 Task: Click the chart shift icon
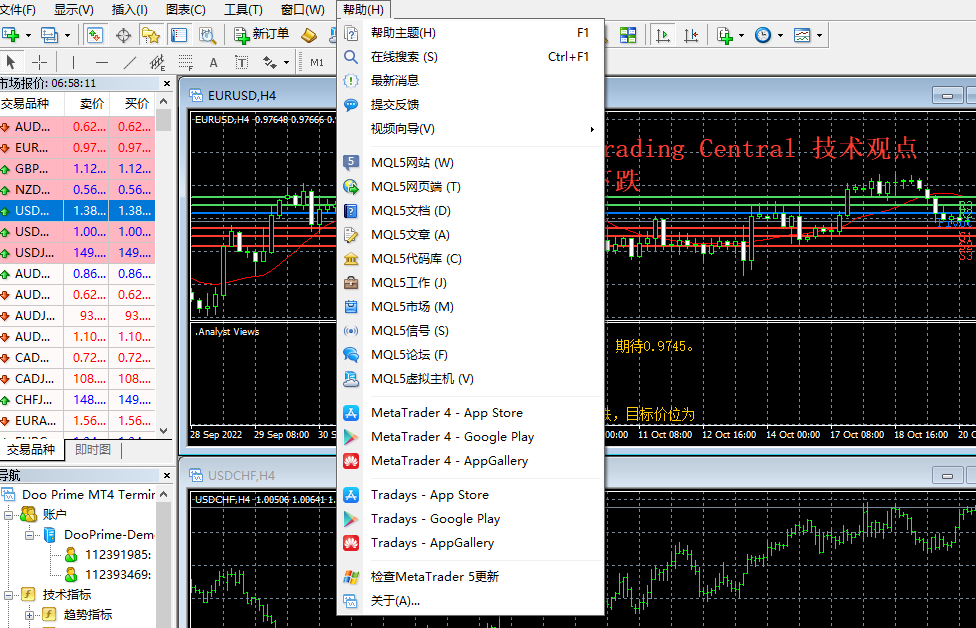click(691, 35)
